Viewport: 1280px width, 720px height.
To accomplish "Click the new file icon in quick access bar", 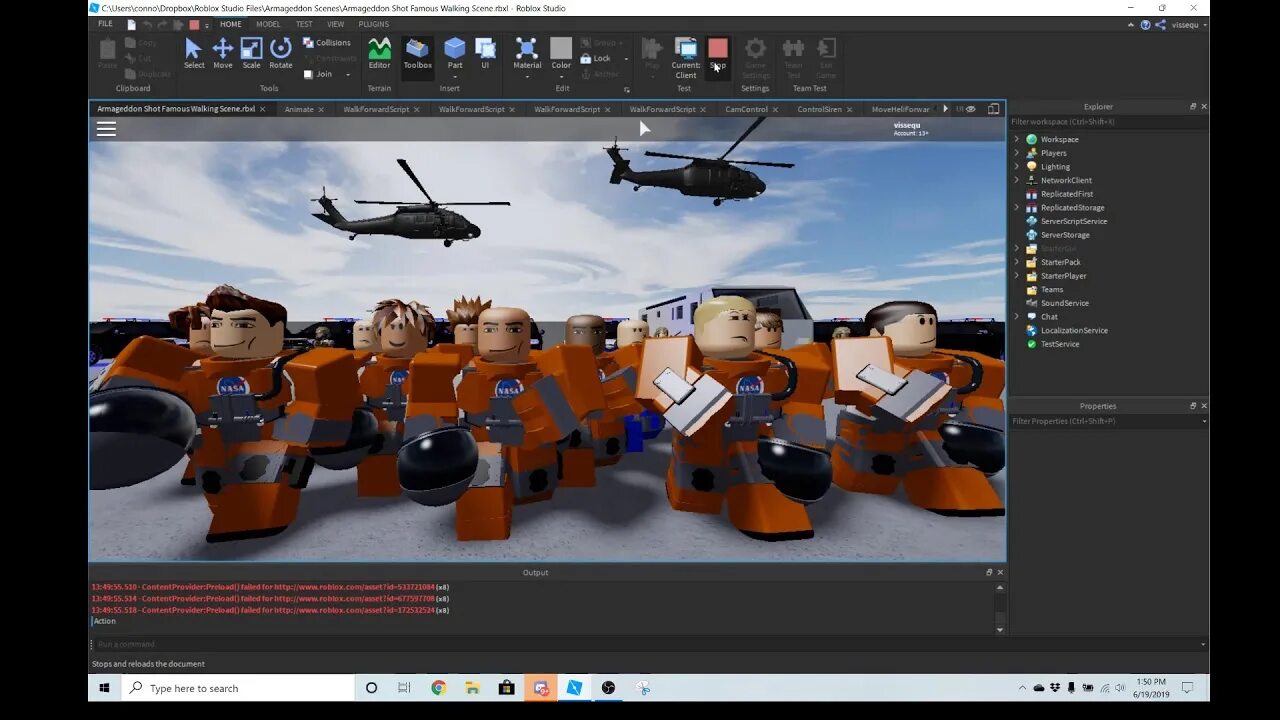I will click(131, 24).
